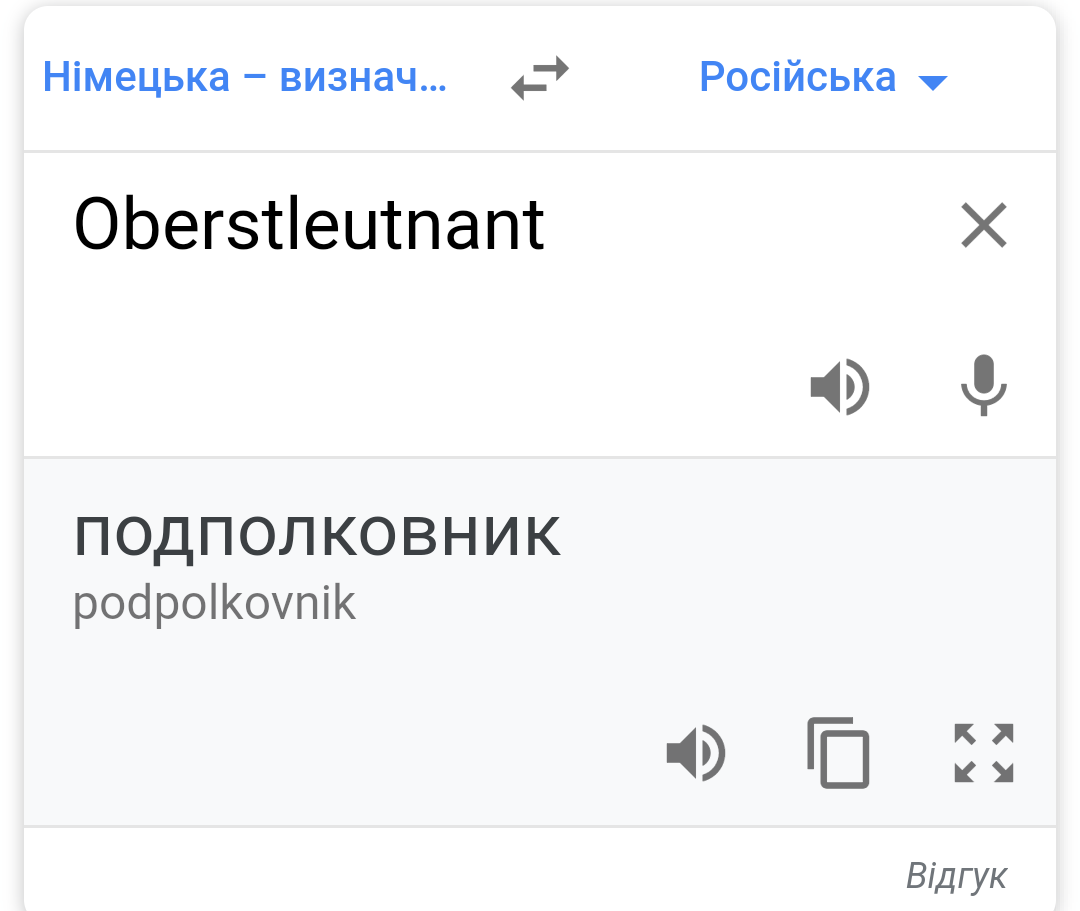The image size is (1080, 911).
Task: Listen to the German source word
Action: (840, 386)
